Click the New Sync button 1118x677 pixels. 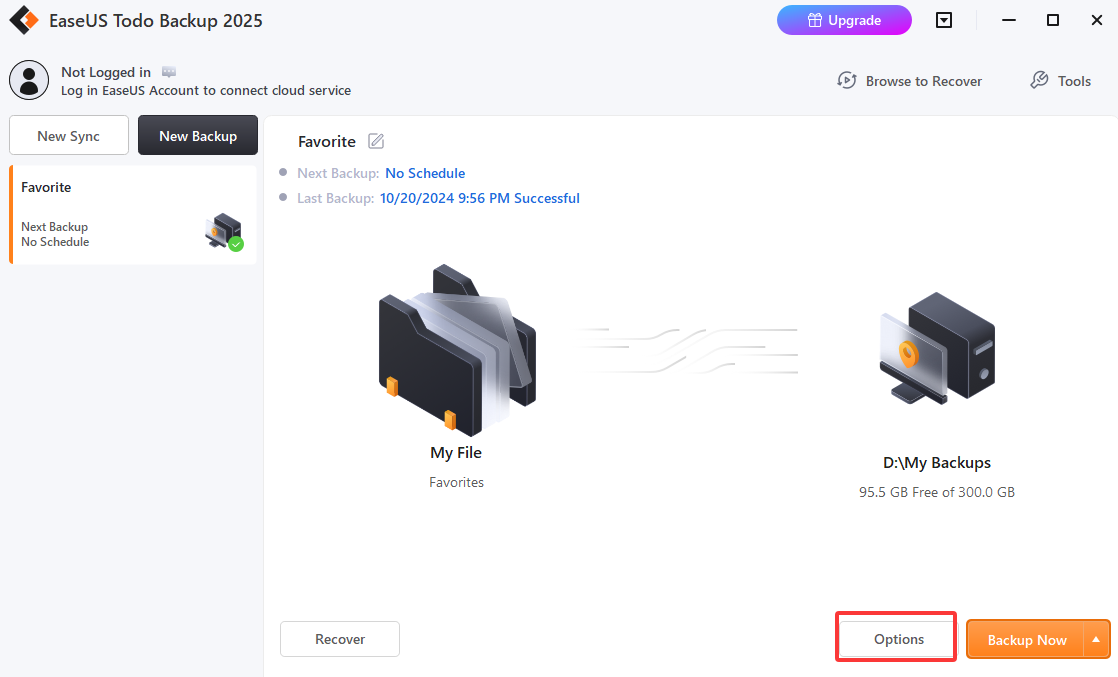68,136
